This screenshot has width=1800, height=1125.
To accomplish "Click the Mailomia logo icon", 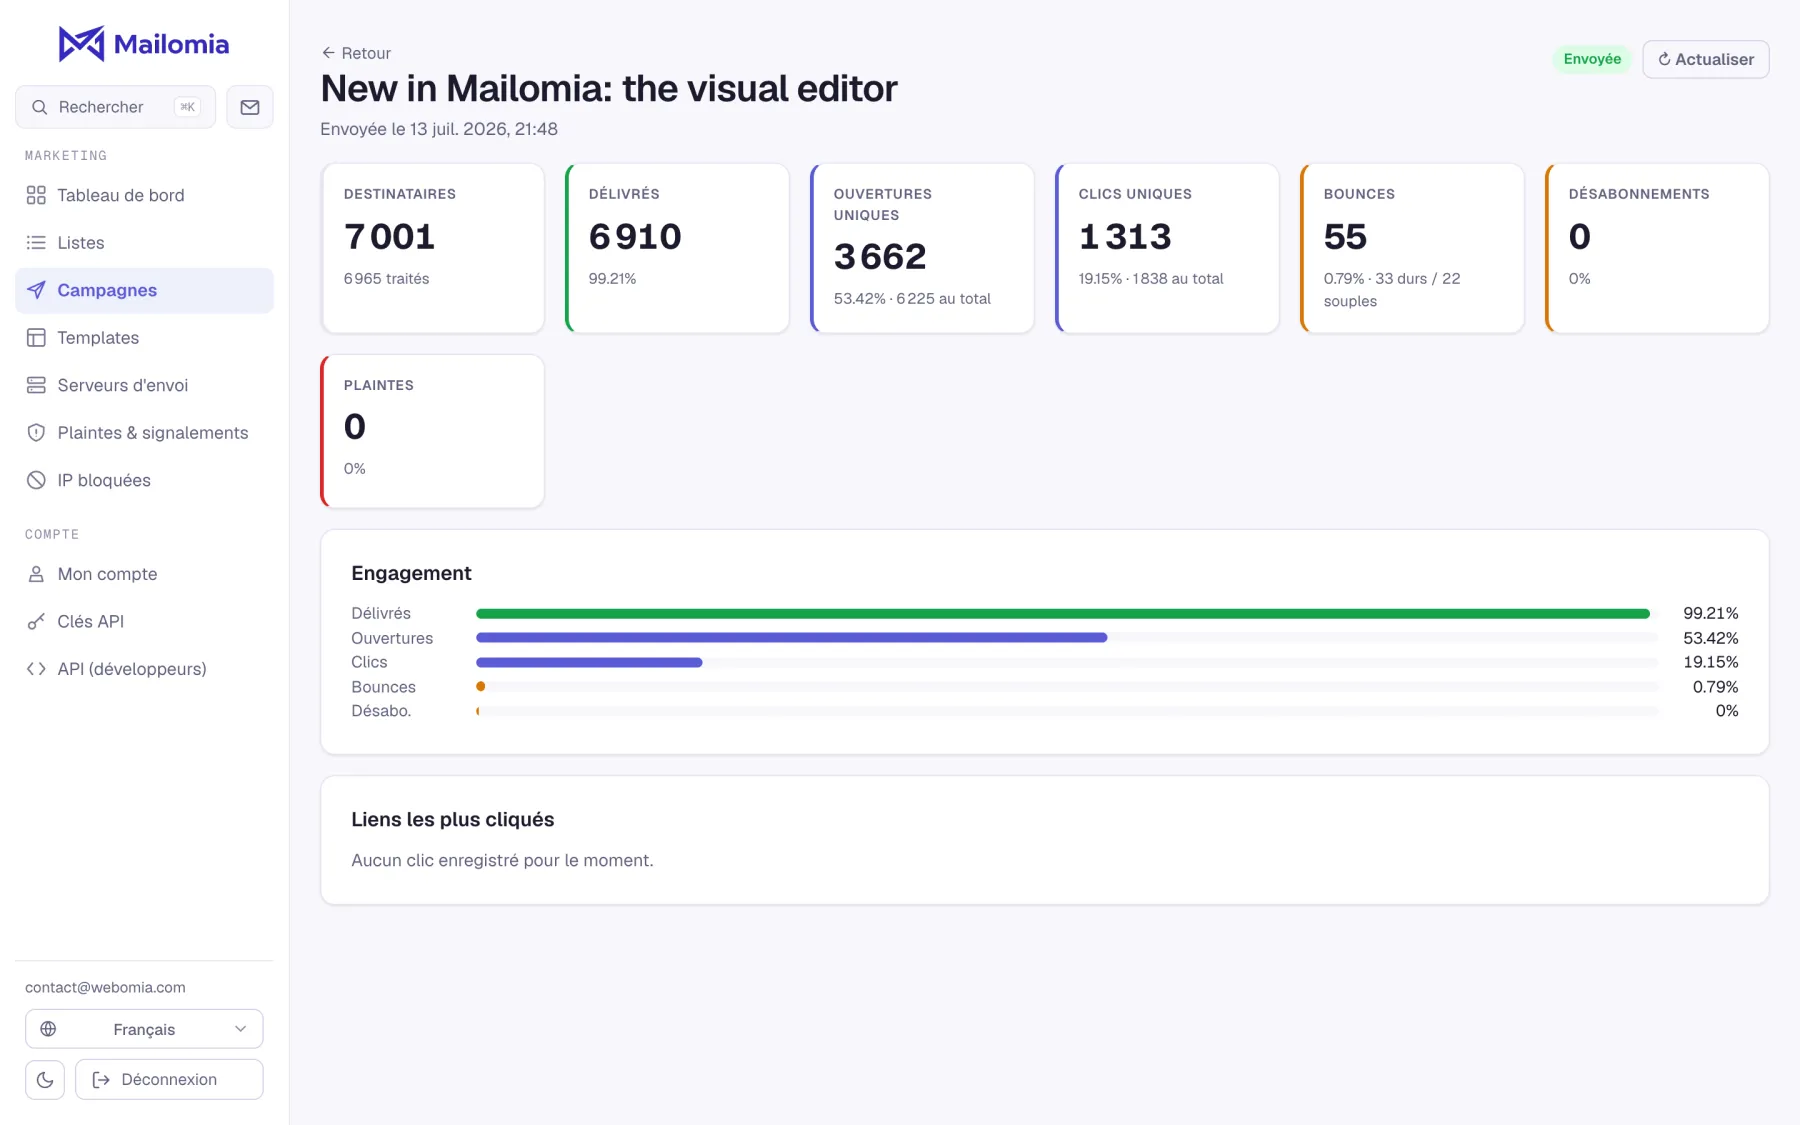I will tap(81, 44).
